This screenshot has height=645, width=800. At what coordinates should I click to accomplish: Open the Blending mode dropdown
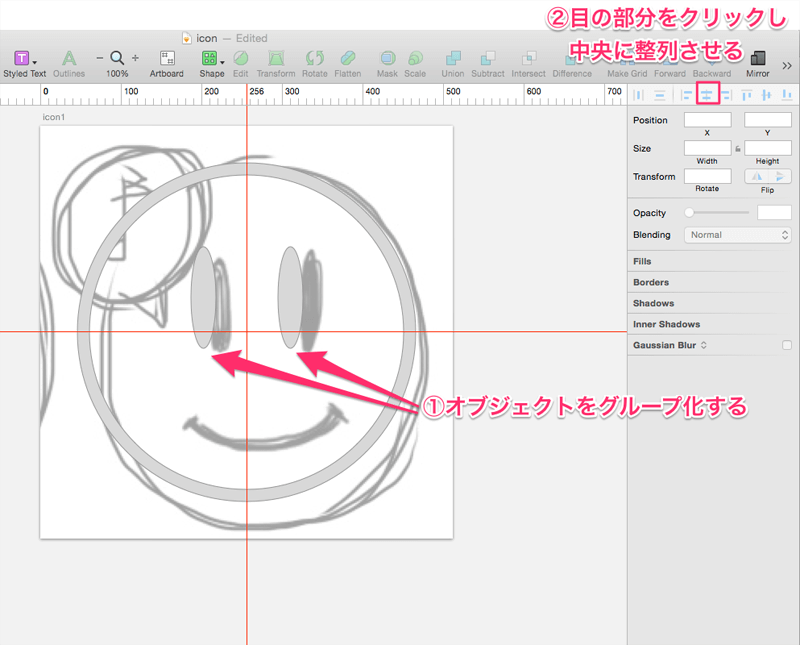pos(738,235)
